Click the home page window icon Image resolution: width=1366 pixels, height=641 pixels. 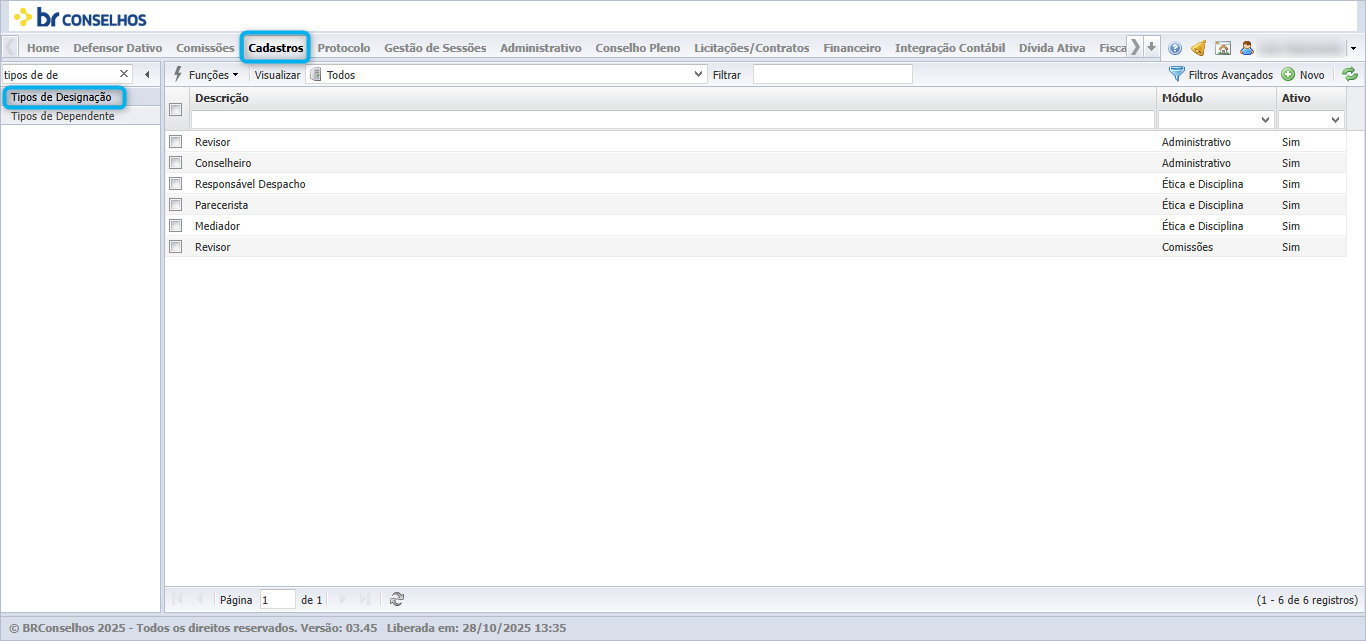point(1222,48)
